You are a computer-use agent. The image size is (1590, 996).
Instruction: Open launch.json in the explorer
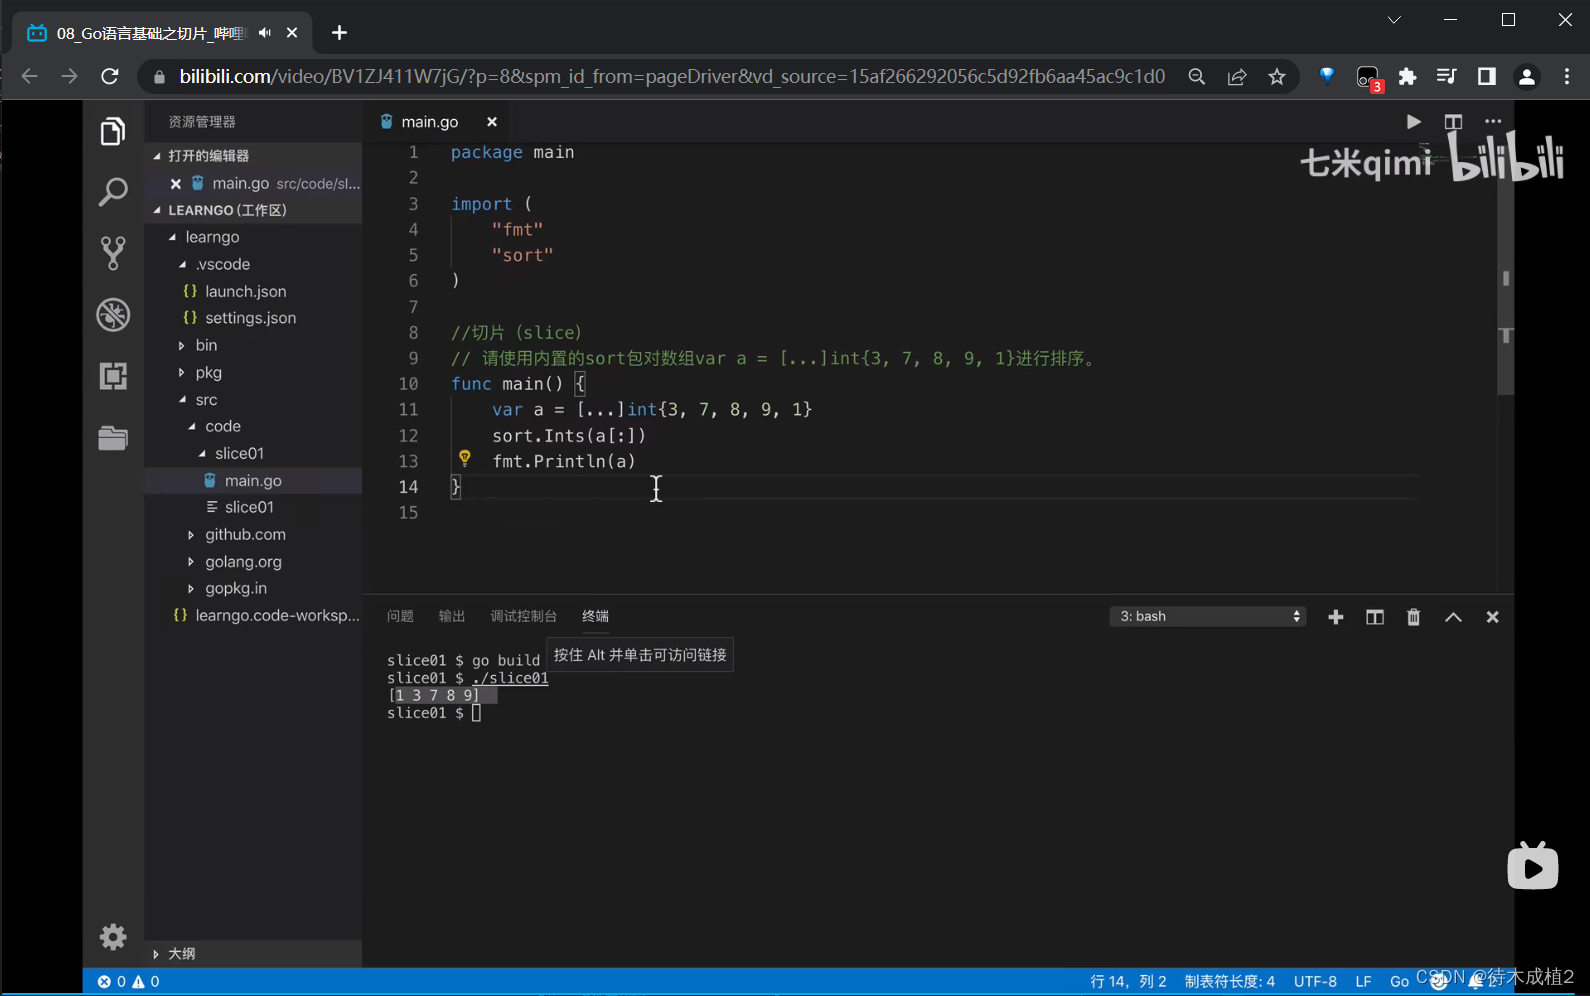246,291
